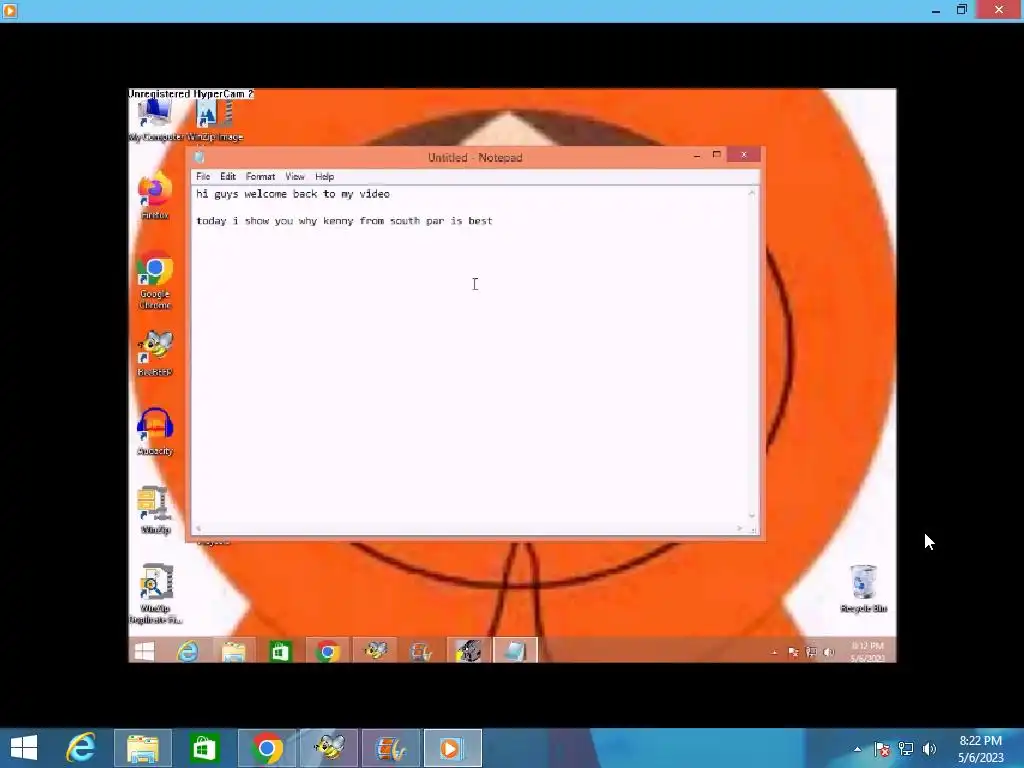Open the Format menu in Notepad
Screen dimensions: 1024x768
pyautogui.click(x=260, y=176)
